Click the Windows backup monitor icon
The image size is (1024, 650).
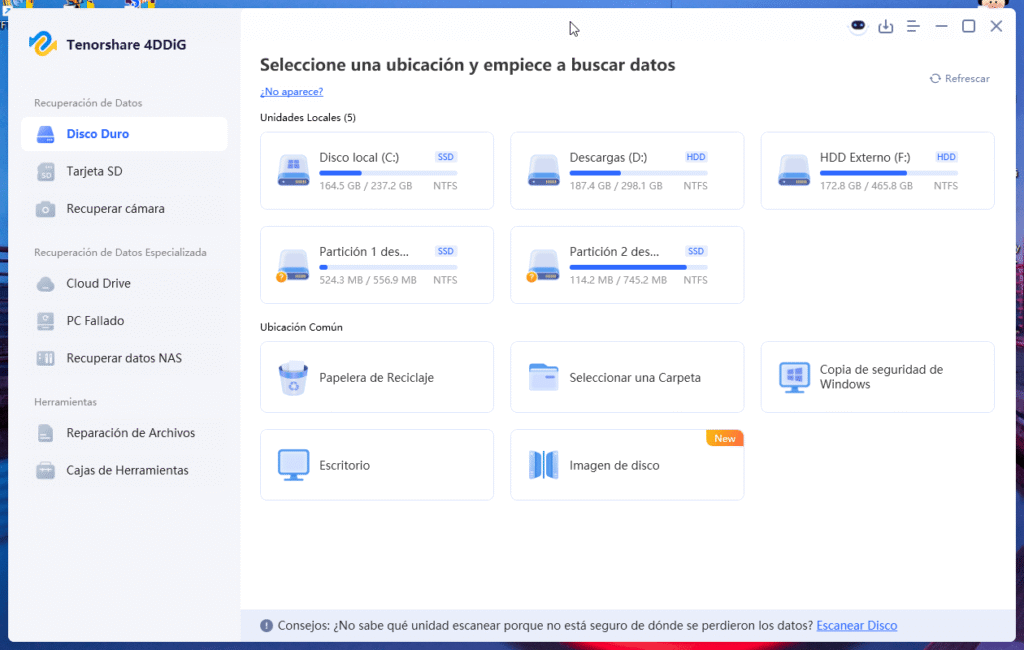click(794, 377)
